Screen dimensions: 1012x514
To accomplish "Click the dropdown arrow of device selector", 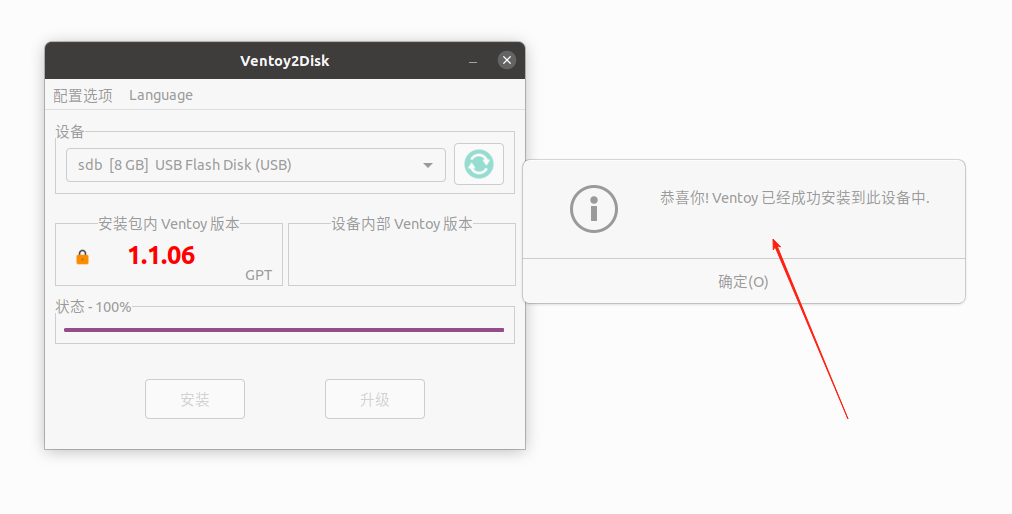I will pos(427,165).
